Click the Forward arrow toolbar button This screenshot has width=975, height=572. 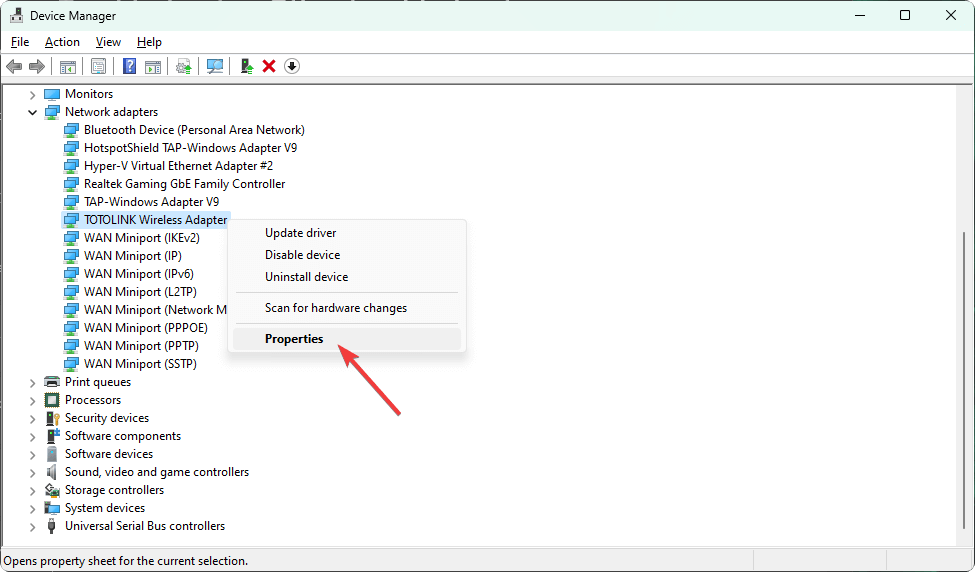[x=37, y=66]
